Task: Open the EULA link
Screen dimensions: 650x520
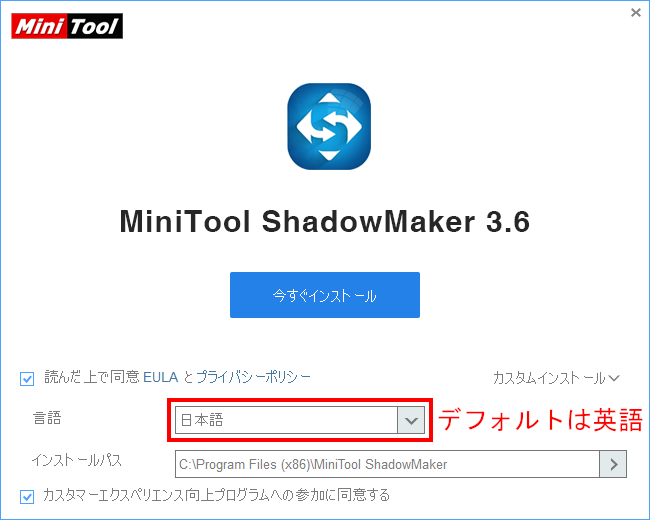Action: [160, 377]
